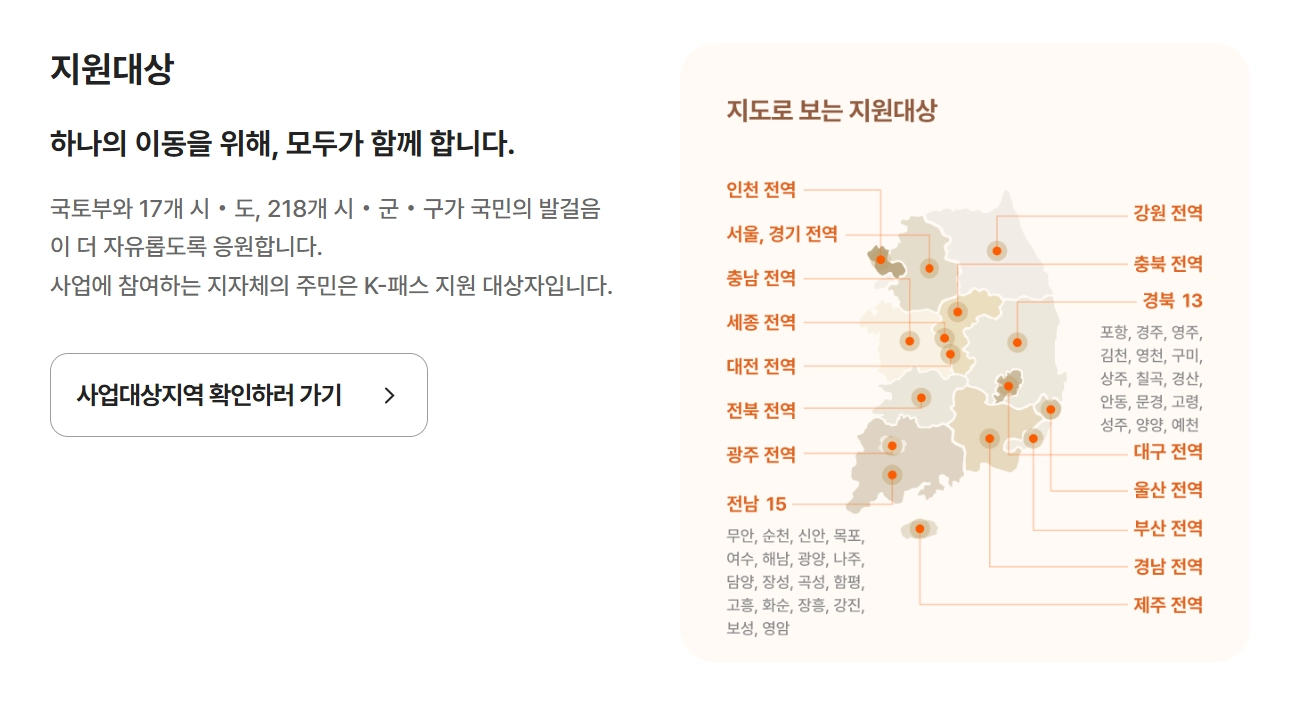Select the map marker for 제주 전역
Viewport: 1290px width, 703px height.
click(x=920, y=527)
